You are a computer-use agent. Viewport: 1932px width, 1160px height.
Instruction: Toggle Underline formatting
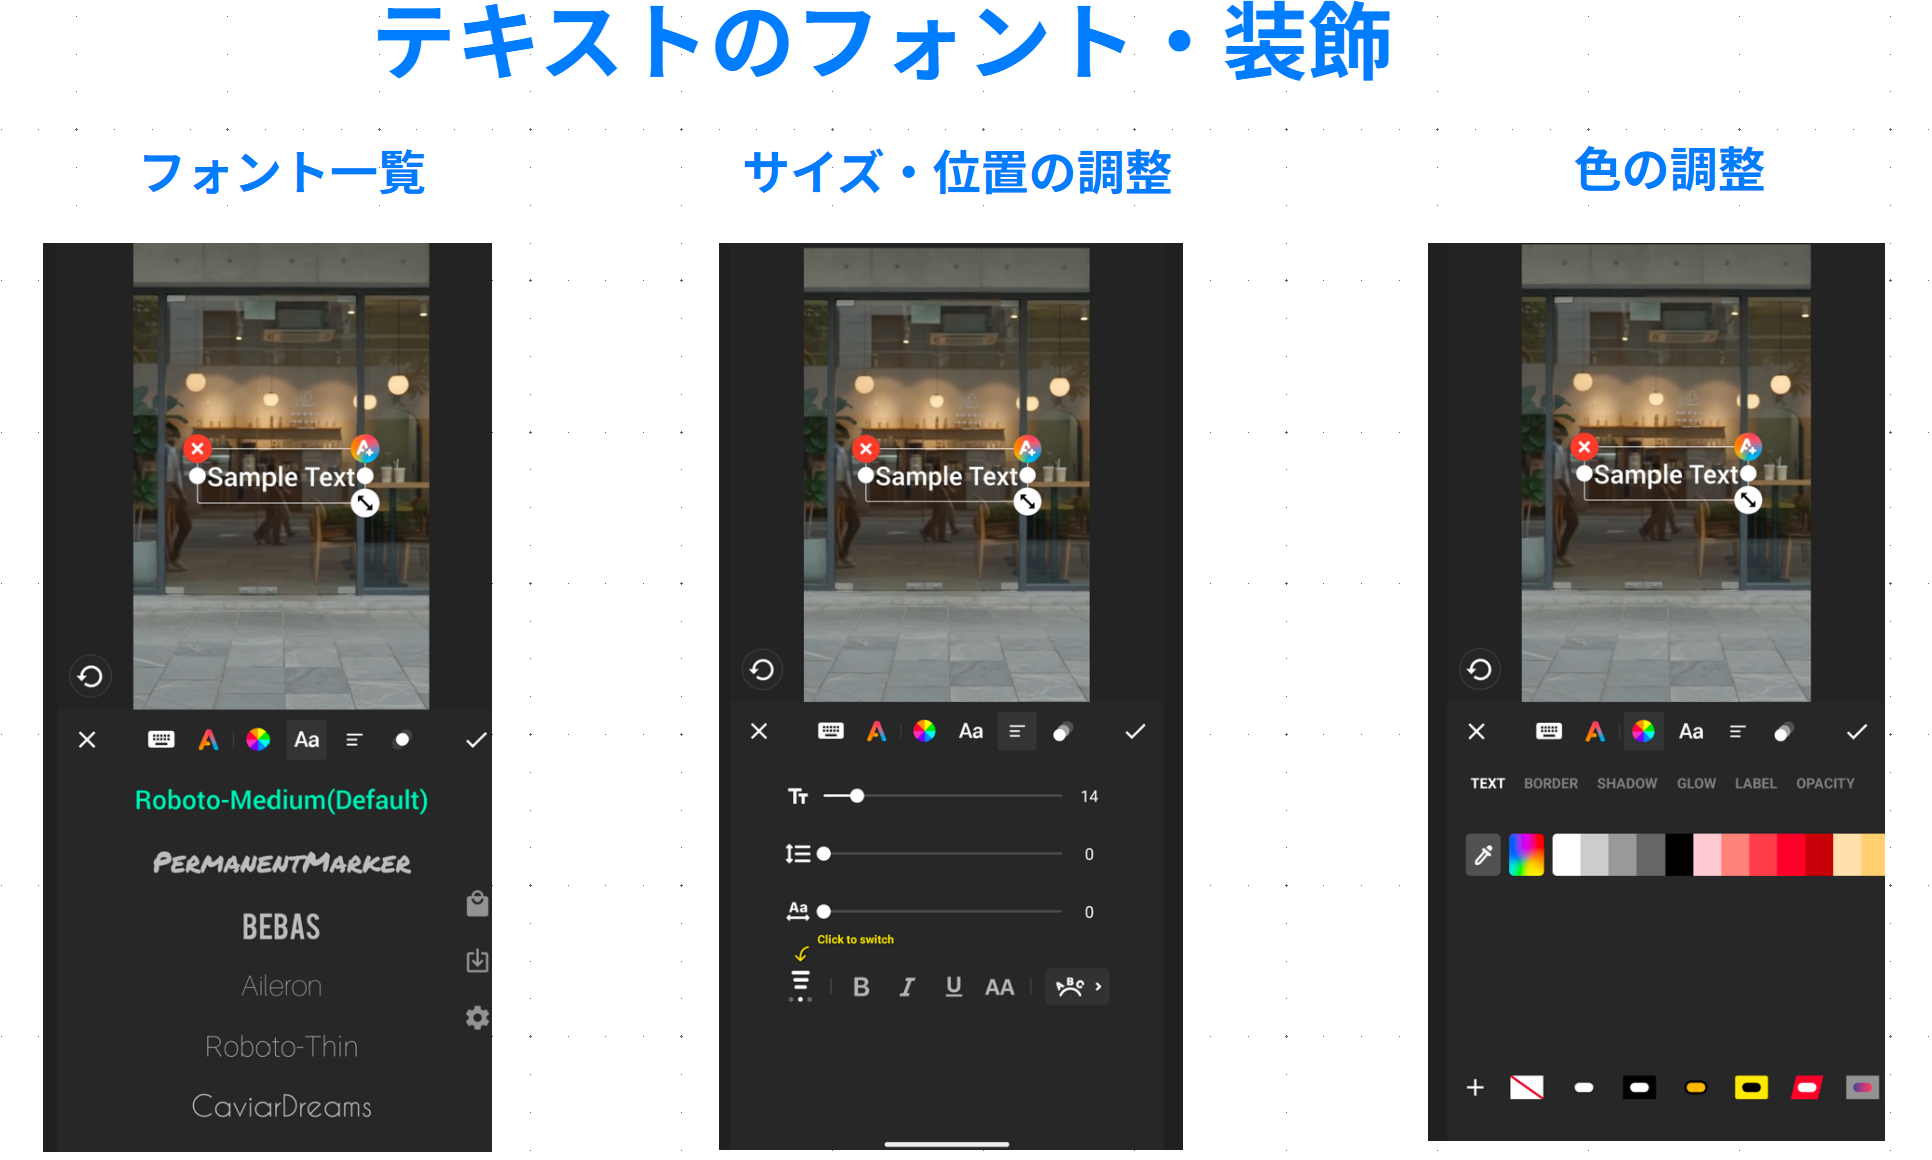tap(954, 987)
